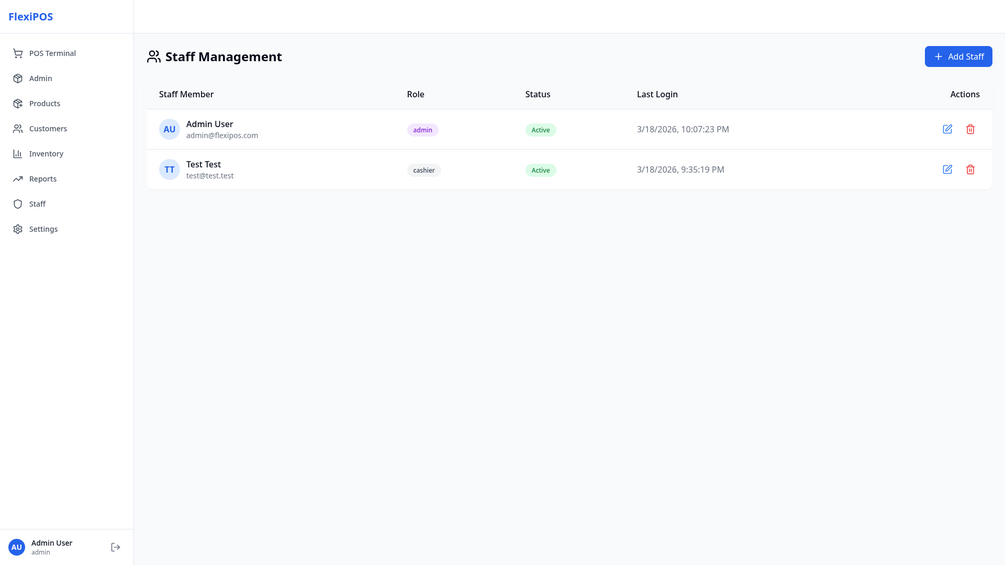
Task: Select Staff in the sidebar
Action: point(37,204)
